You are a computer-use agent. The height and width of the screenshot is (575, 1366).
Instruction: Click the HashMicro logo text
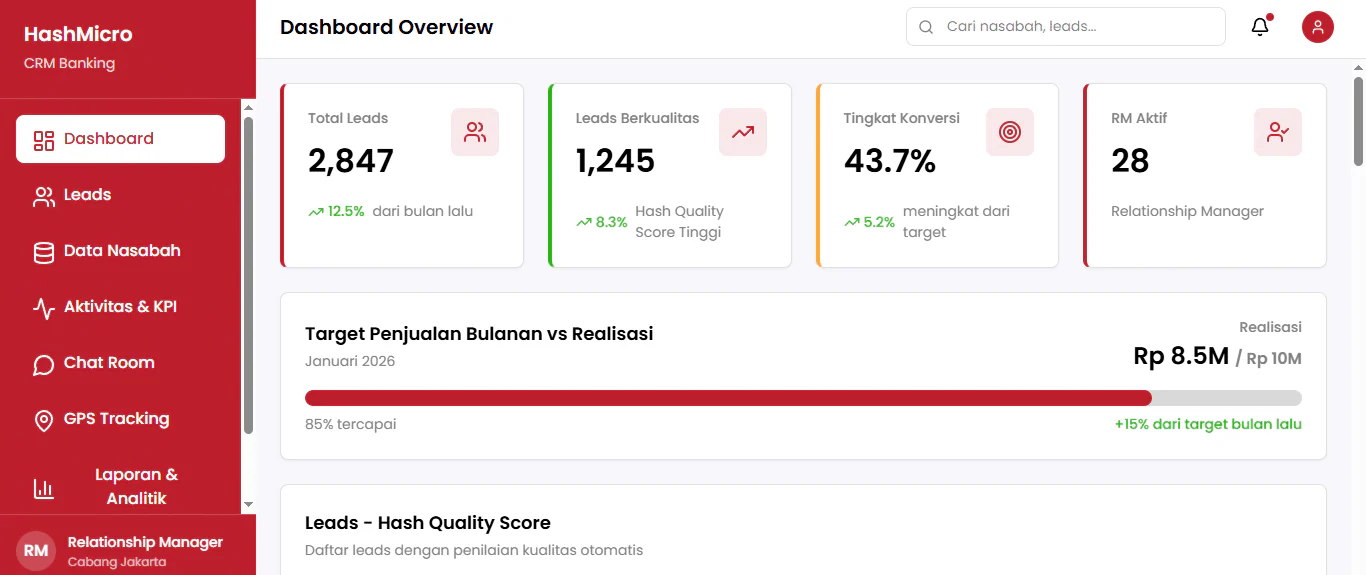point(78,35)
